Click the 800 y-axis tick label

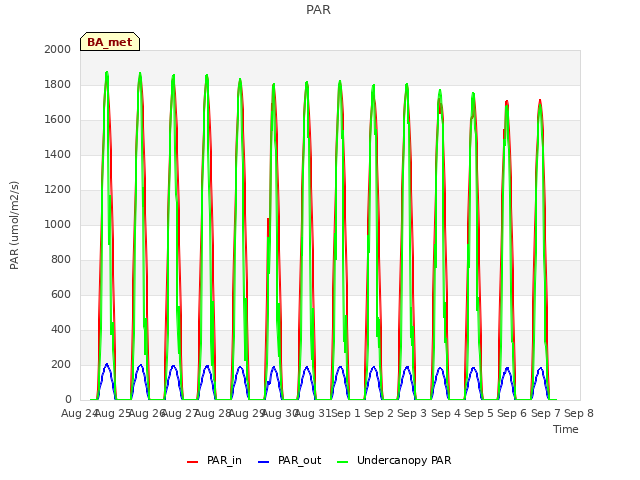61,260
